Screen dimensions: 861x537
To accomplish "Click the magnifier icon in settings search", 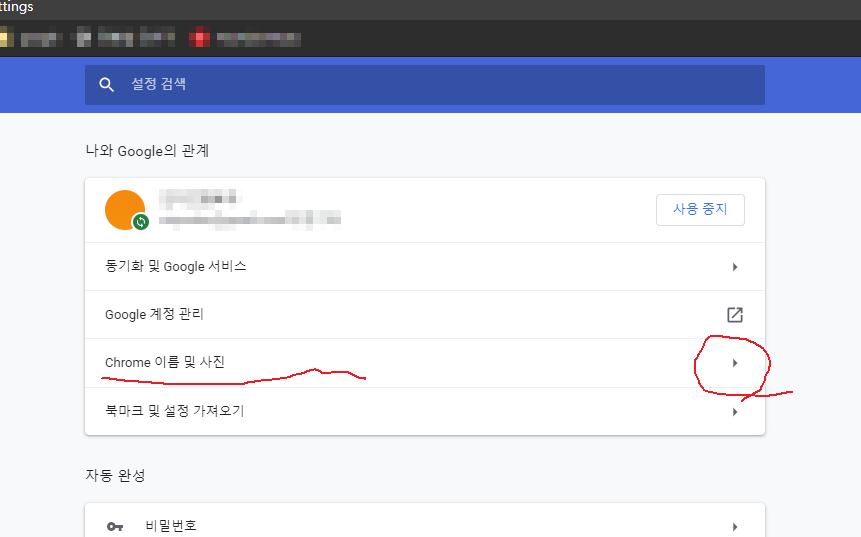I will click(107, 85).
